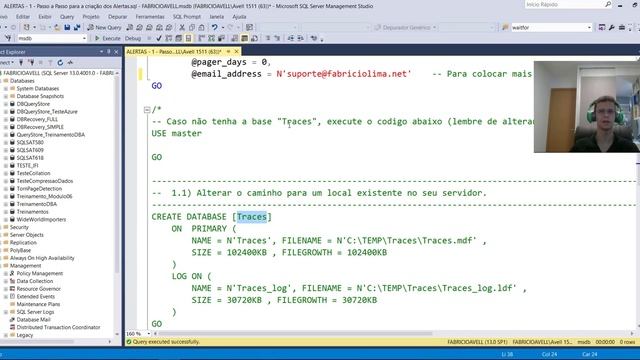The width and height of the screenshot is (640, 360).
Task: Click the Início Rápido quick launch field
Action: point(568,4)
